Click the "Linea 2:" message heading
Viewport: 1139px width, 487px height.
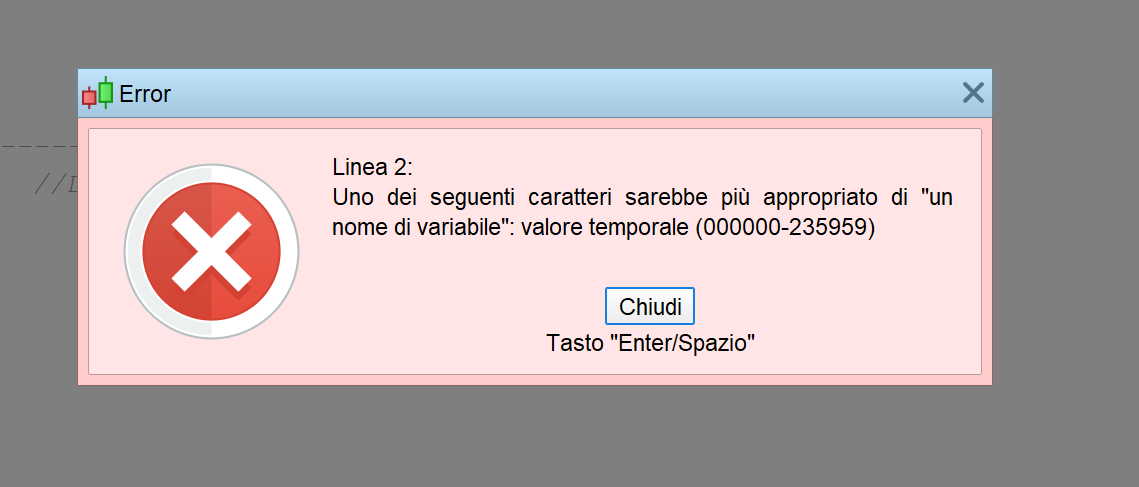point(372,166)
